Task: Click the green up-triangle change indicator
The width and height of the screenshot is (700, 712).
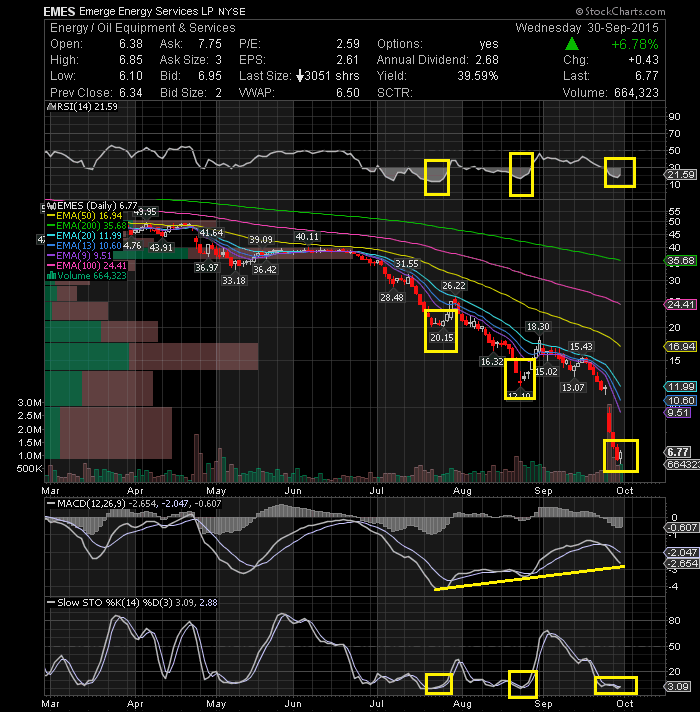Action: click(x=572, y=44)
